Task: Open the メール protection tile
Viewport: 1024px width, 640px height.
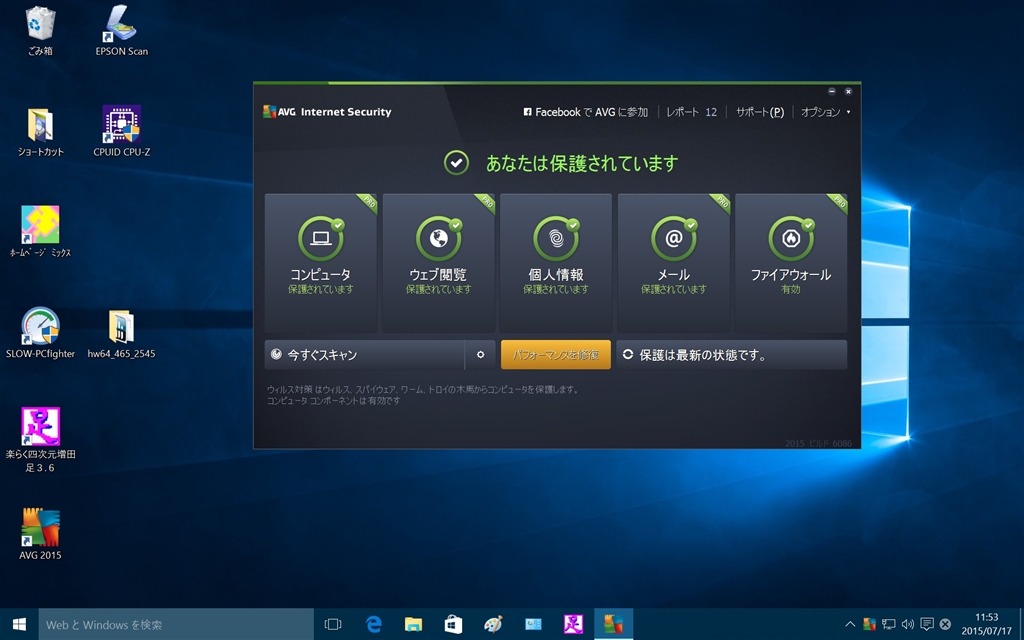Action: pos(673,263)
